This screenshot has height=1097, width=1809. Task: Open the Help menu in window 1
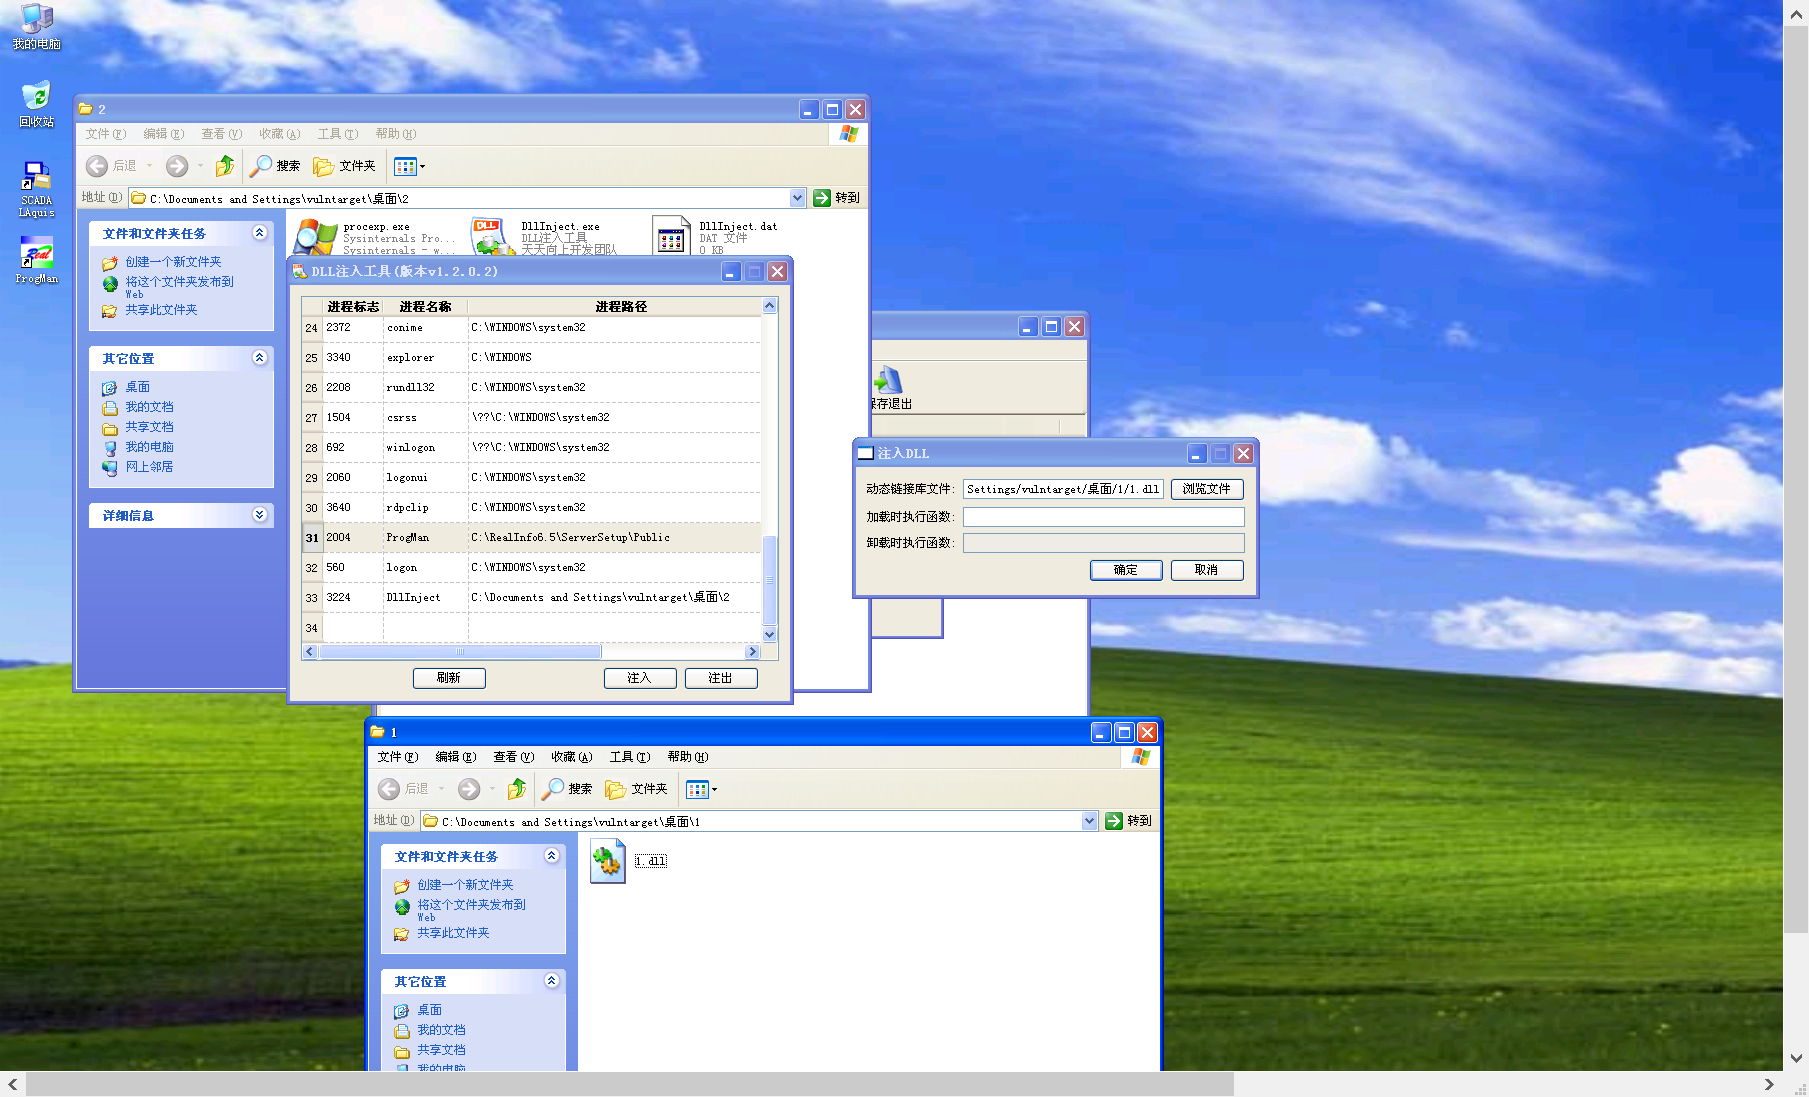tap(687, 757)
